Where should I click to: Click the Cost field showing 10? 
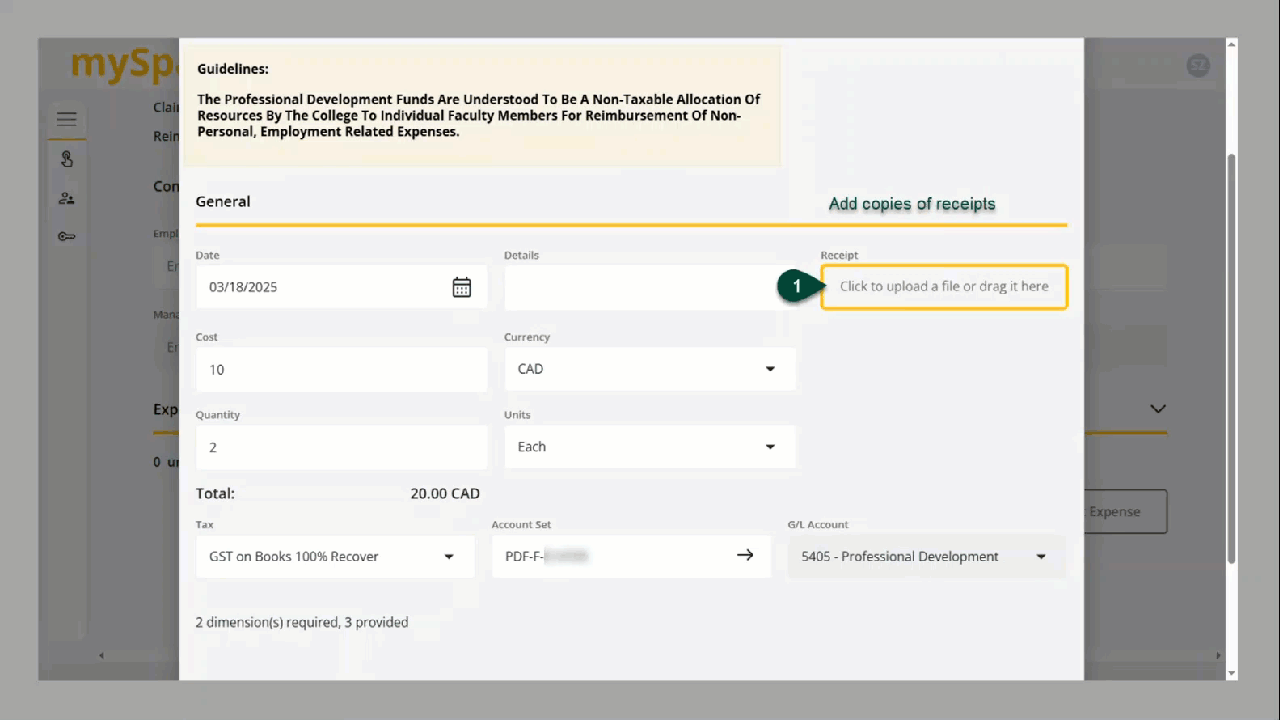[342, 369]
